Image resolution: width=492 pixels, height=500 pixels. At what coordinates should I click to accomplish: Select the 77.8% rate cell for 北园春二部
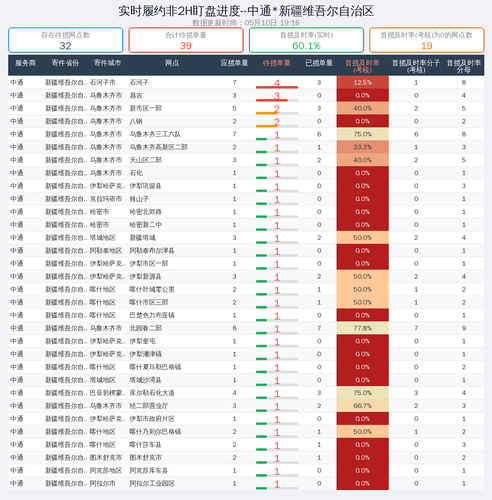tap(362, 328)
